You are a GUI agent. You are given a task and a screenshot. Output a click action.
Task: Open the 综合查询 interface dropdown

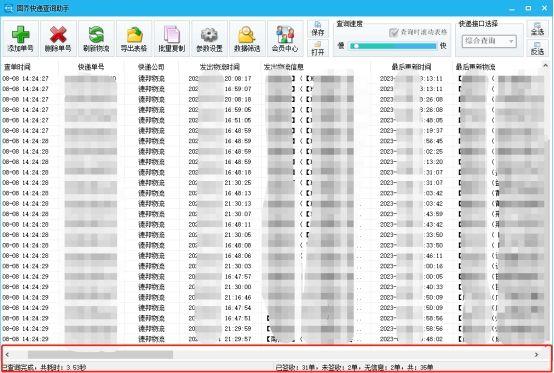pyautogui.click(x=489, y=41)
